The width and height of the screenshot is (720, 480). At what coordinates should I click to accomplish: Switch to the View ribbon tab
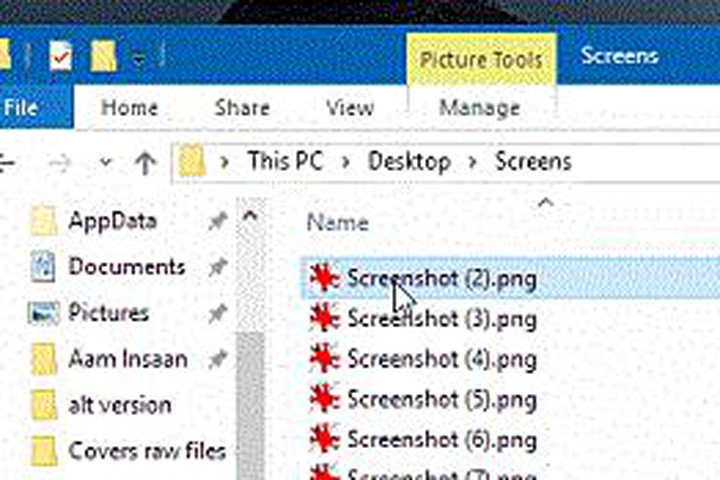click(350, 108)
